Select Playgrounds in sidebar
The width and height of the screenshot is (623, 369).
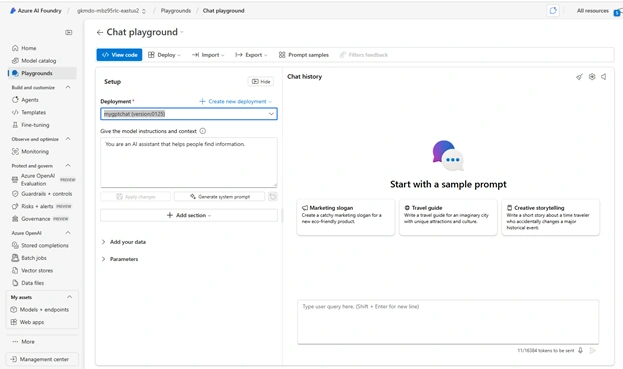(43, 73)
